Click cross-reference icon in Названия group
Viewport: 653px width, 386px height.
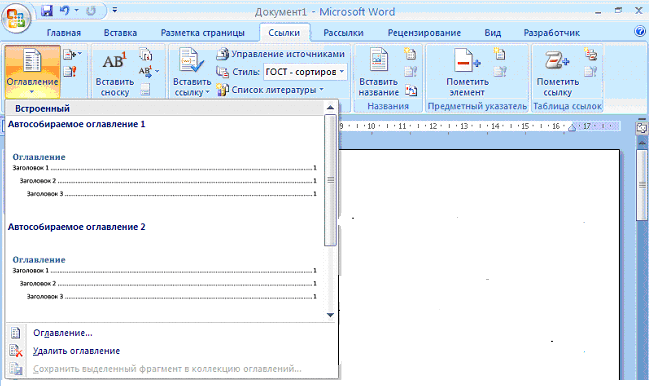pyautogui.click(x=411, y=90)
